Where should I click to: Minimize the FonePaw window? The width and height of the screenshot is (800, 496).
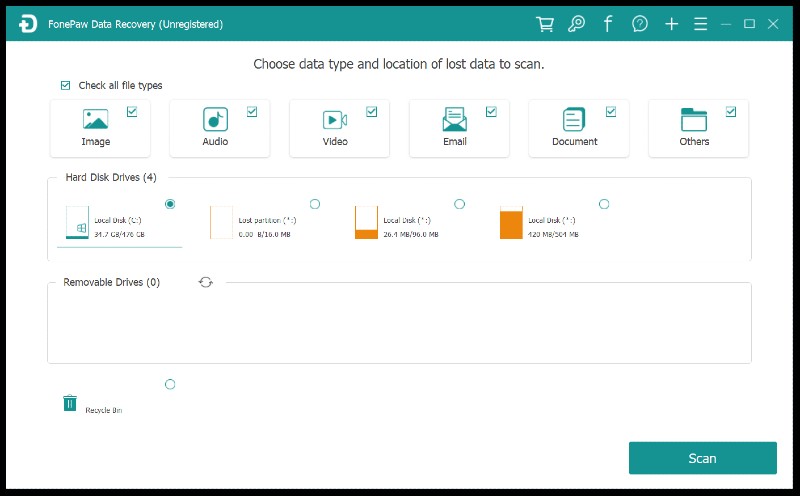726,24
